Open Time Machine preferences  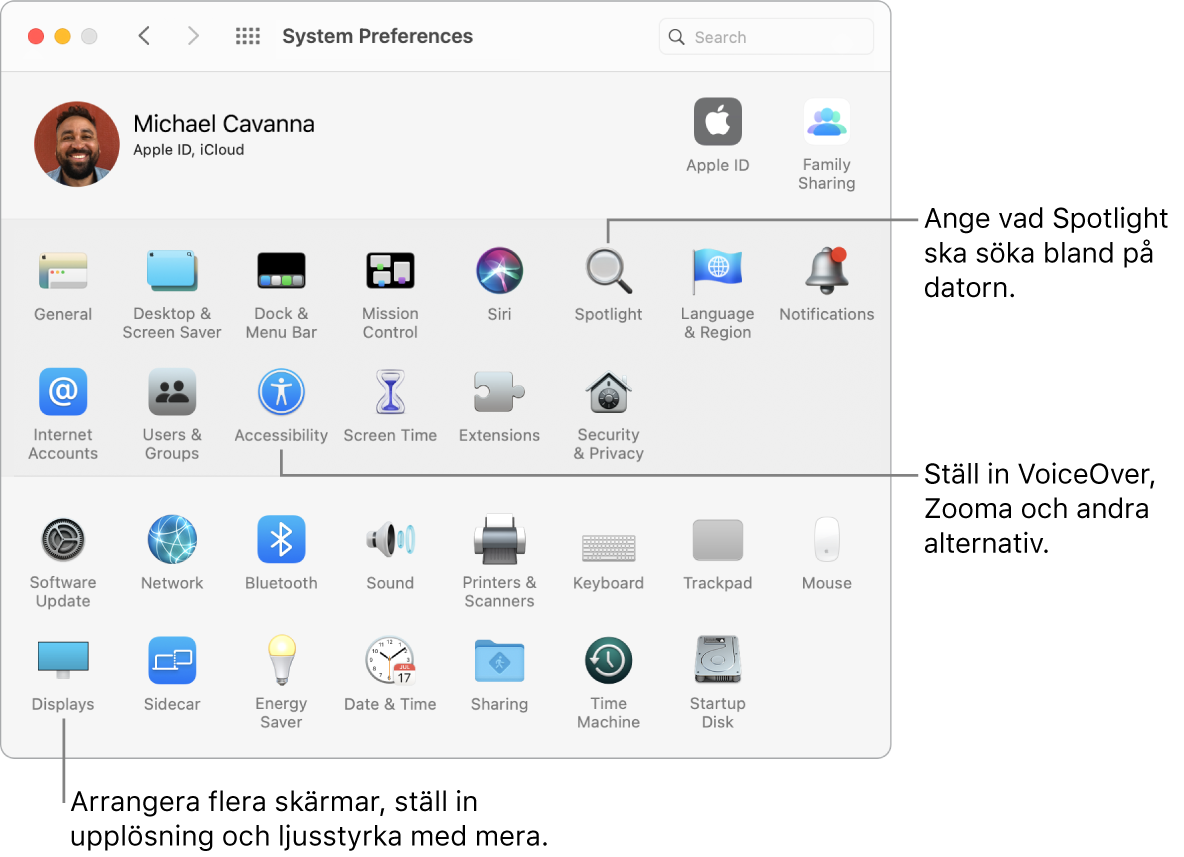tap(609, 661)
